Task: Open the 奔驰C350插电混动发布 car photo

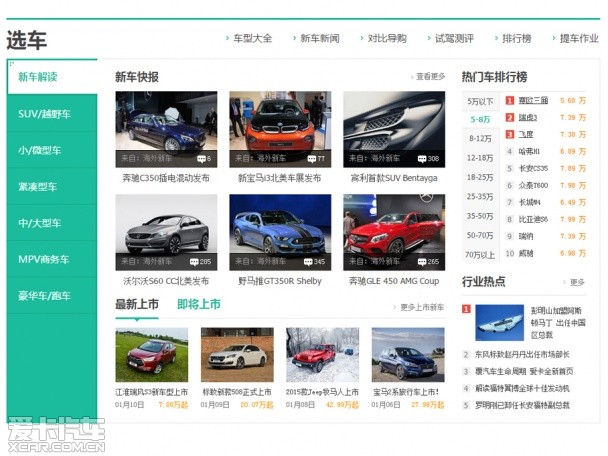Action: [x=166, y=130]
